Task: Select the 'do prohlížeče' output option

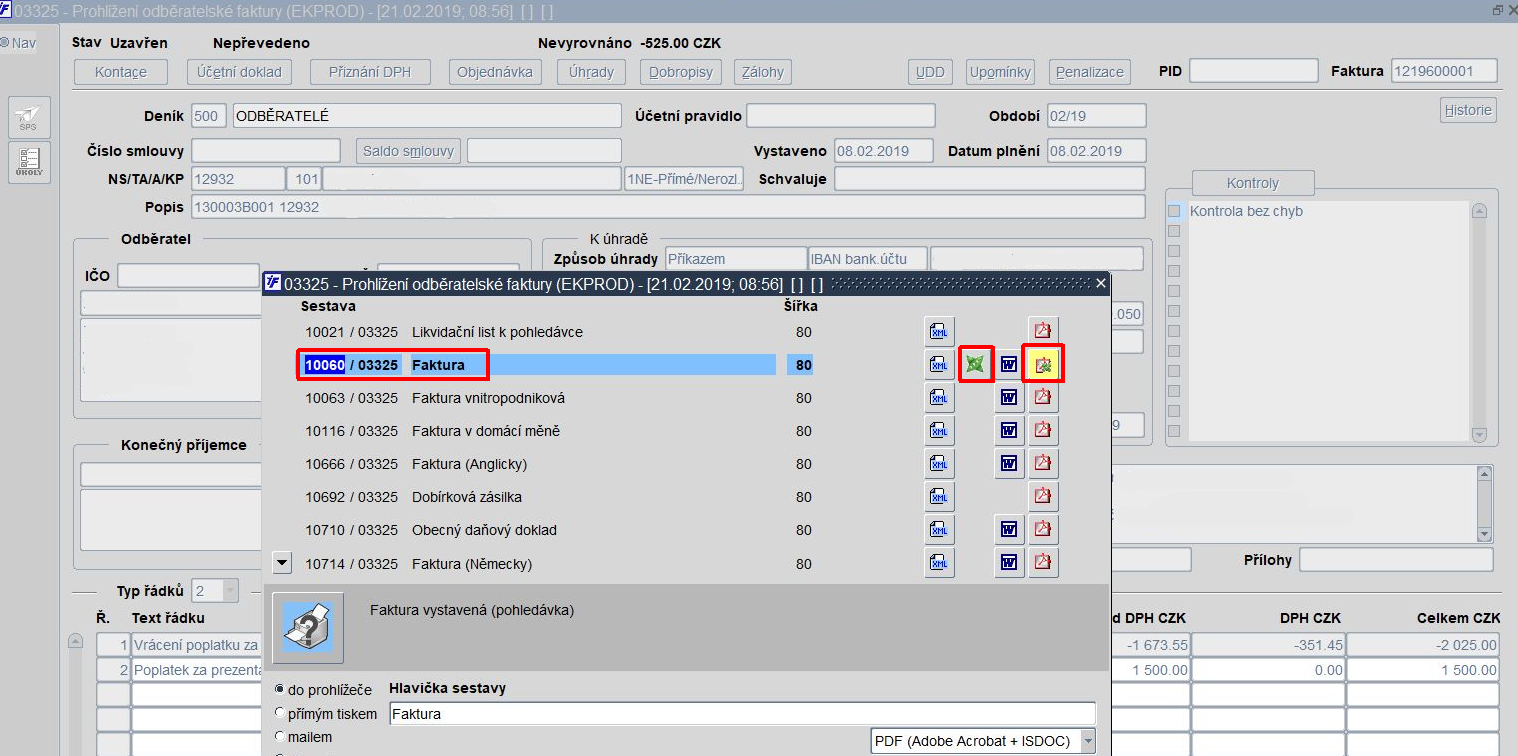Action: (280, 690)
